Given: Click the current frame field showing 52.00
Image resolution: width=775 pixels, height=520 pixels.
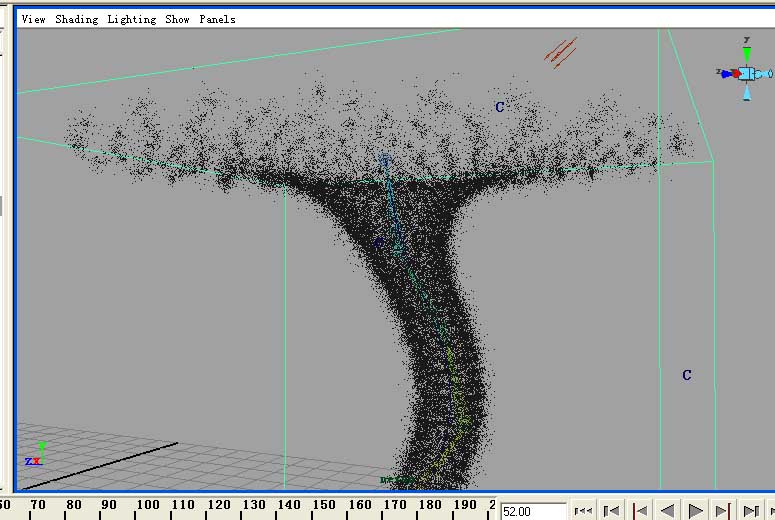Looking at the screenshot, I should 533,511.
